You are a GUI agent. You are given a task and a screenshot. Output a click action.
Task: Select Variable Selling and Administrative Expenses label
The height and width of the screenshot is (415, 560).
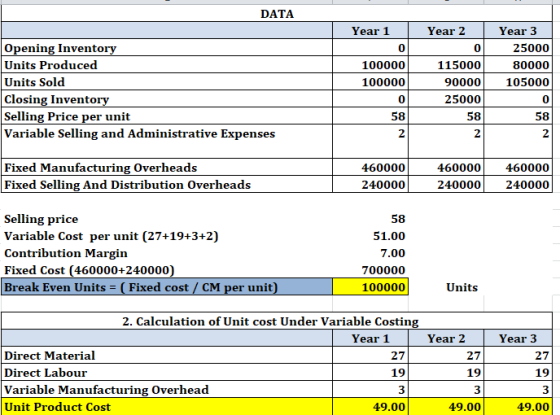(x=167, y=141)
